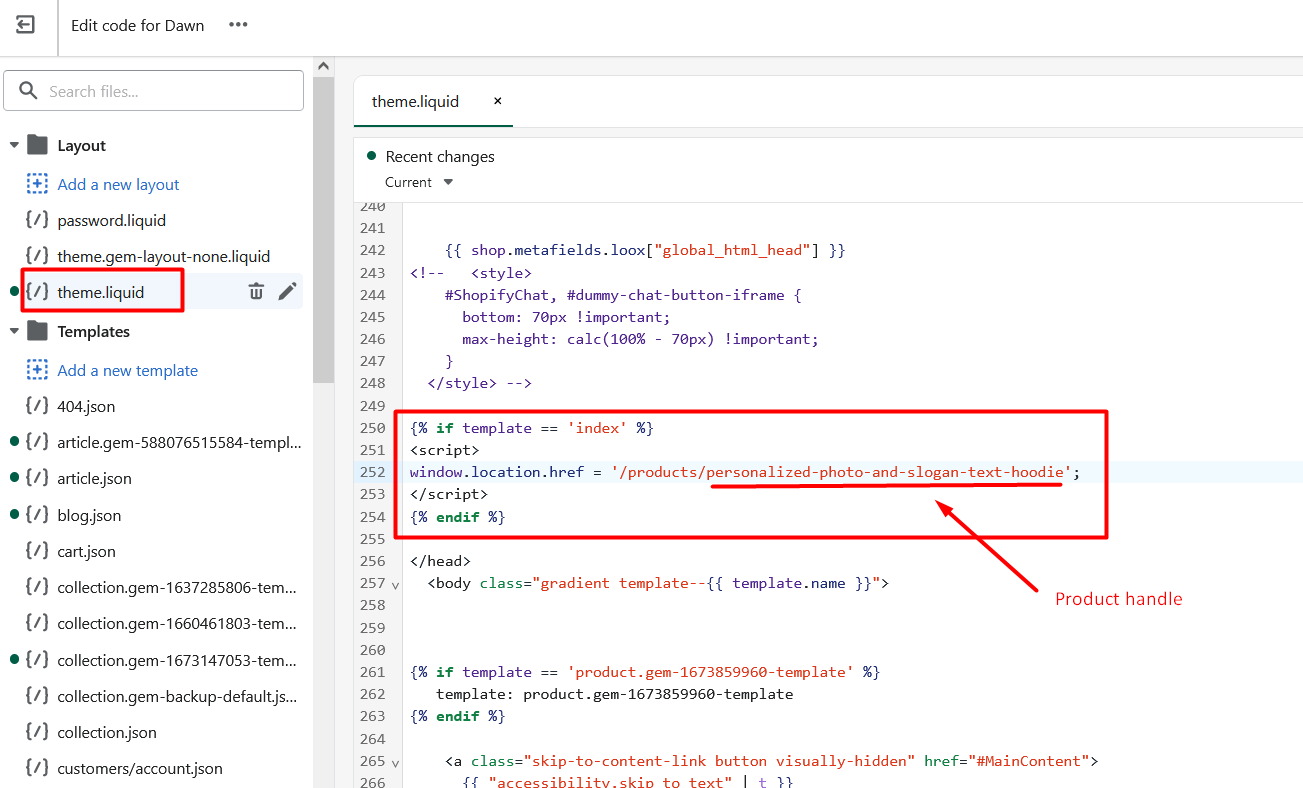Click the Add a new layout icon
Viewport: 1303px width, 788px height.
(x=37, y=184)
